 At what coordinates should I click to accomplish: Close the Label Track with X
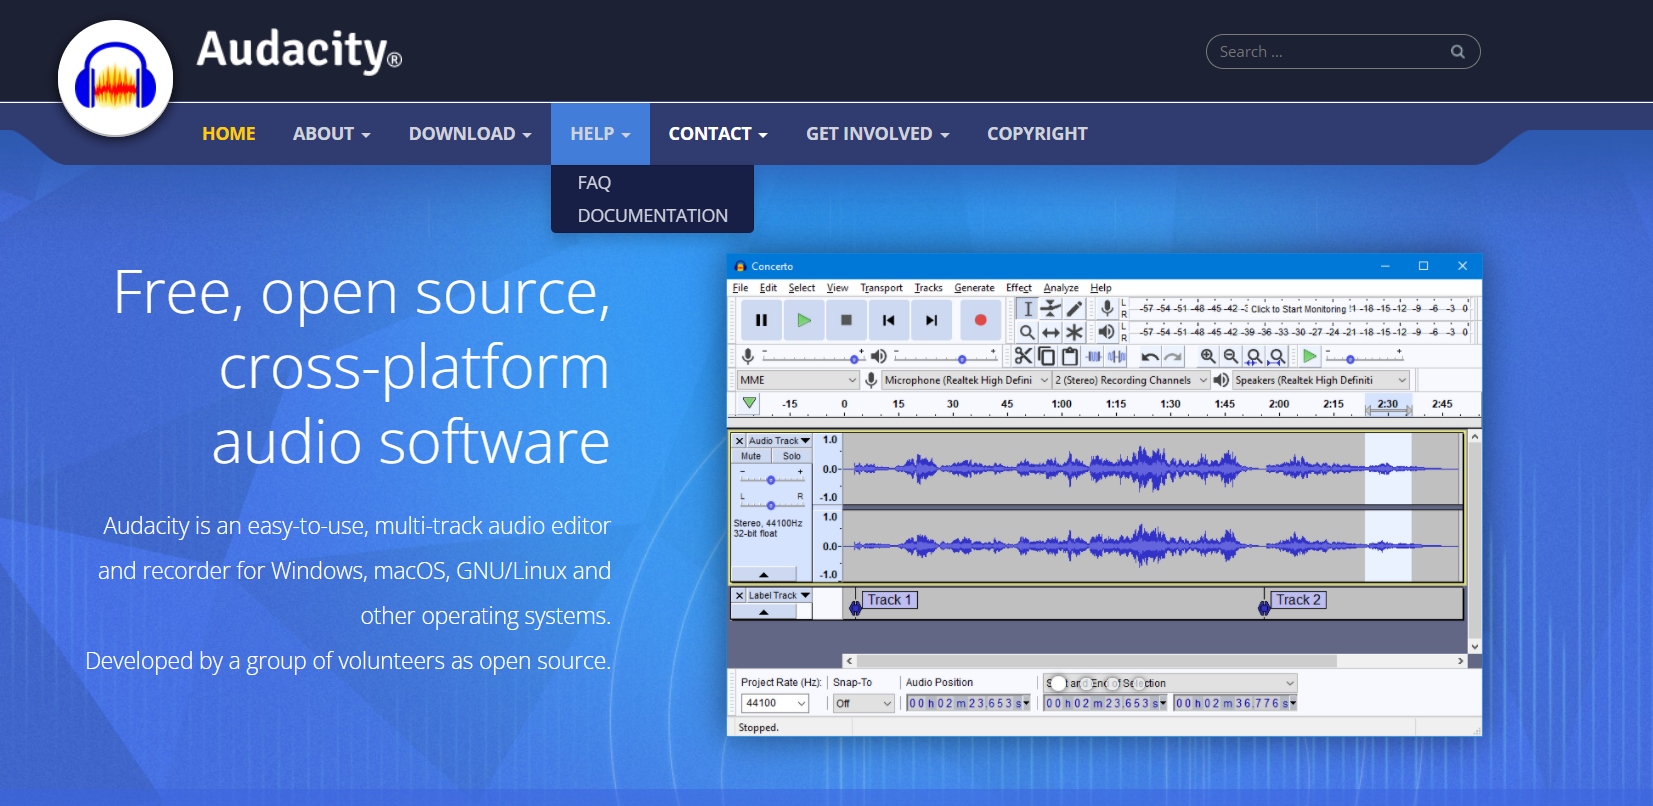click(739, 596)
